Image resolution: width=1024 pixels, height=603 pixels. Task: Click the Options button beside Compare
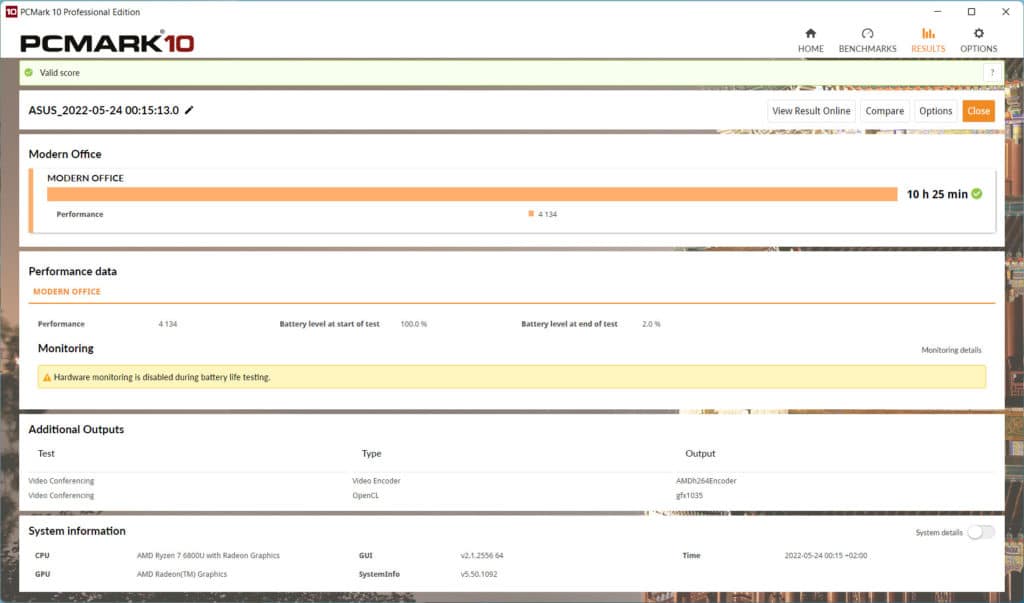[935, 111]
